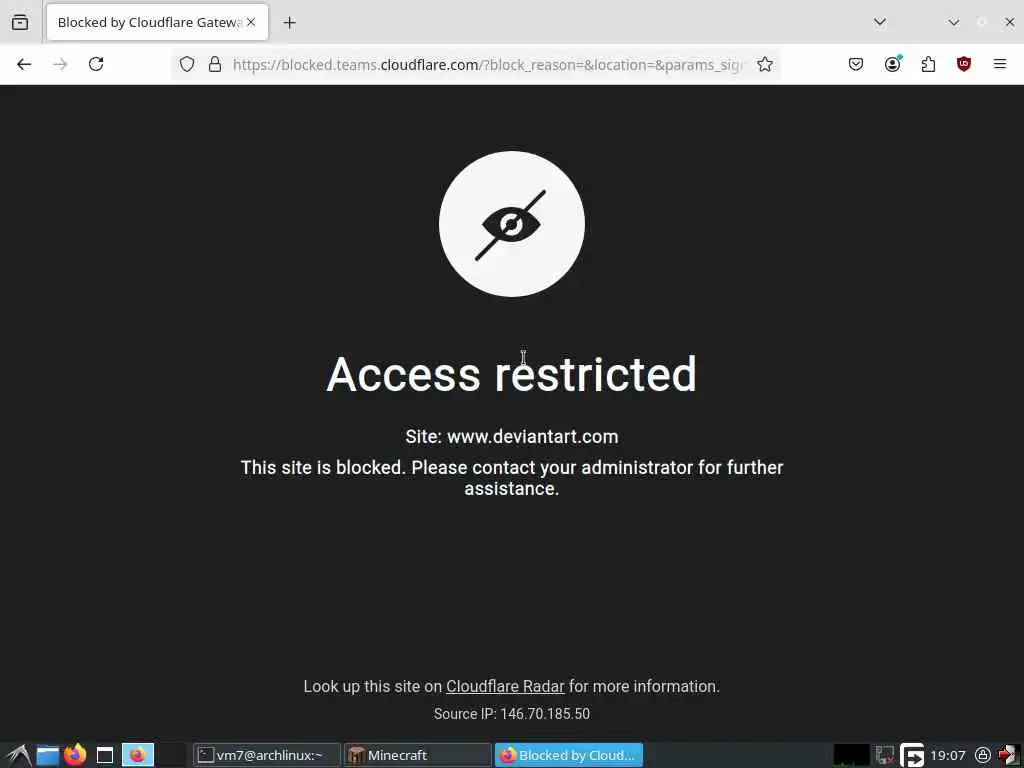The image size is (1024, 768).
Task: Close the Blocked by Cloudflare Gateway tab
Action: pos(251,22)
